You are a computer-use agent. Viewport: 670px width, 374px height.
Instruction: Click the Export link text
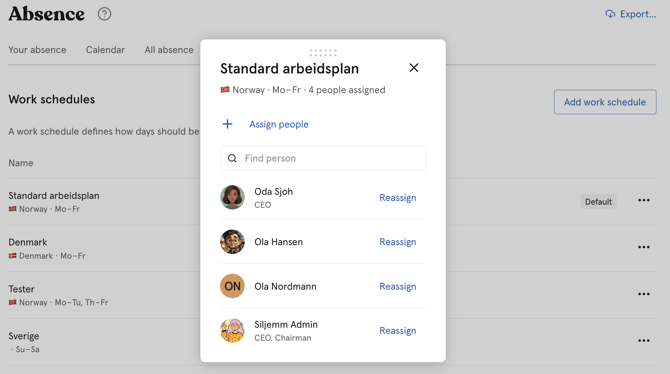click(638, 14)
